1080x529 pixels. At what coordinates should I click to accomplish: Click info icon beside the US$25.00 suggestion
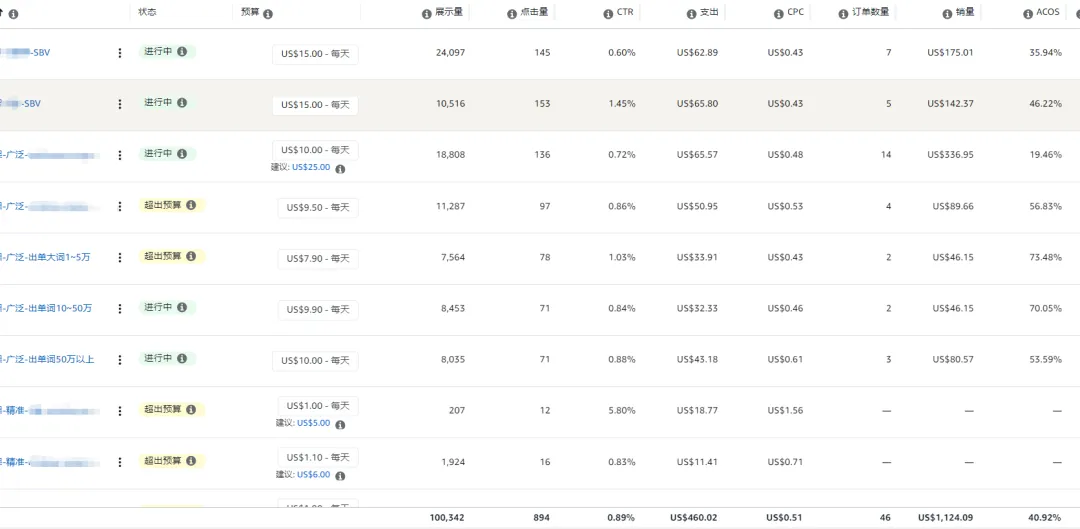click(340, 169)
